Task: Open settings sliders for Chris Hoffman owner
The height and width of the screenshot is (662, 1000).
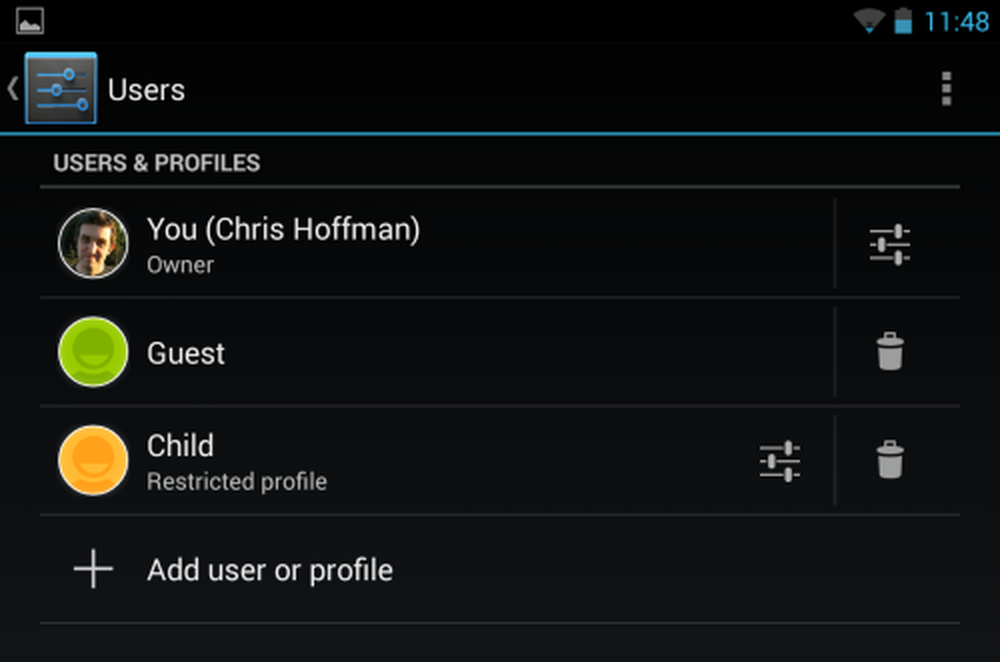Action: pyautogui.click(x=890, y=244)
